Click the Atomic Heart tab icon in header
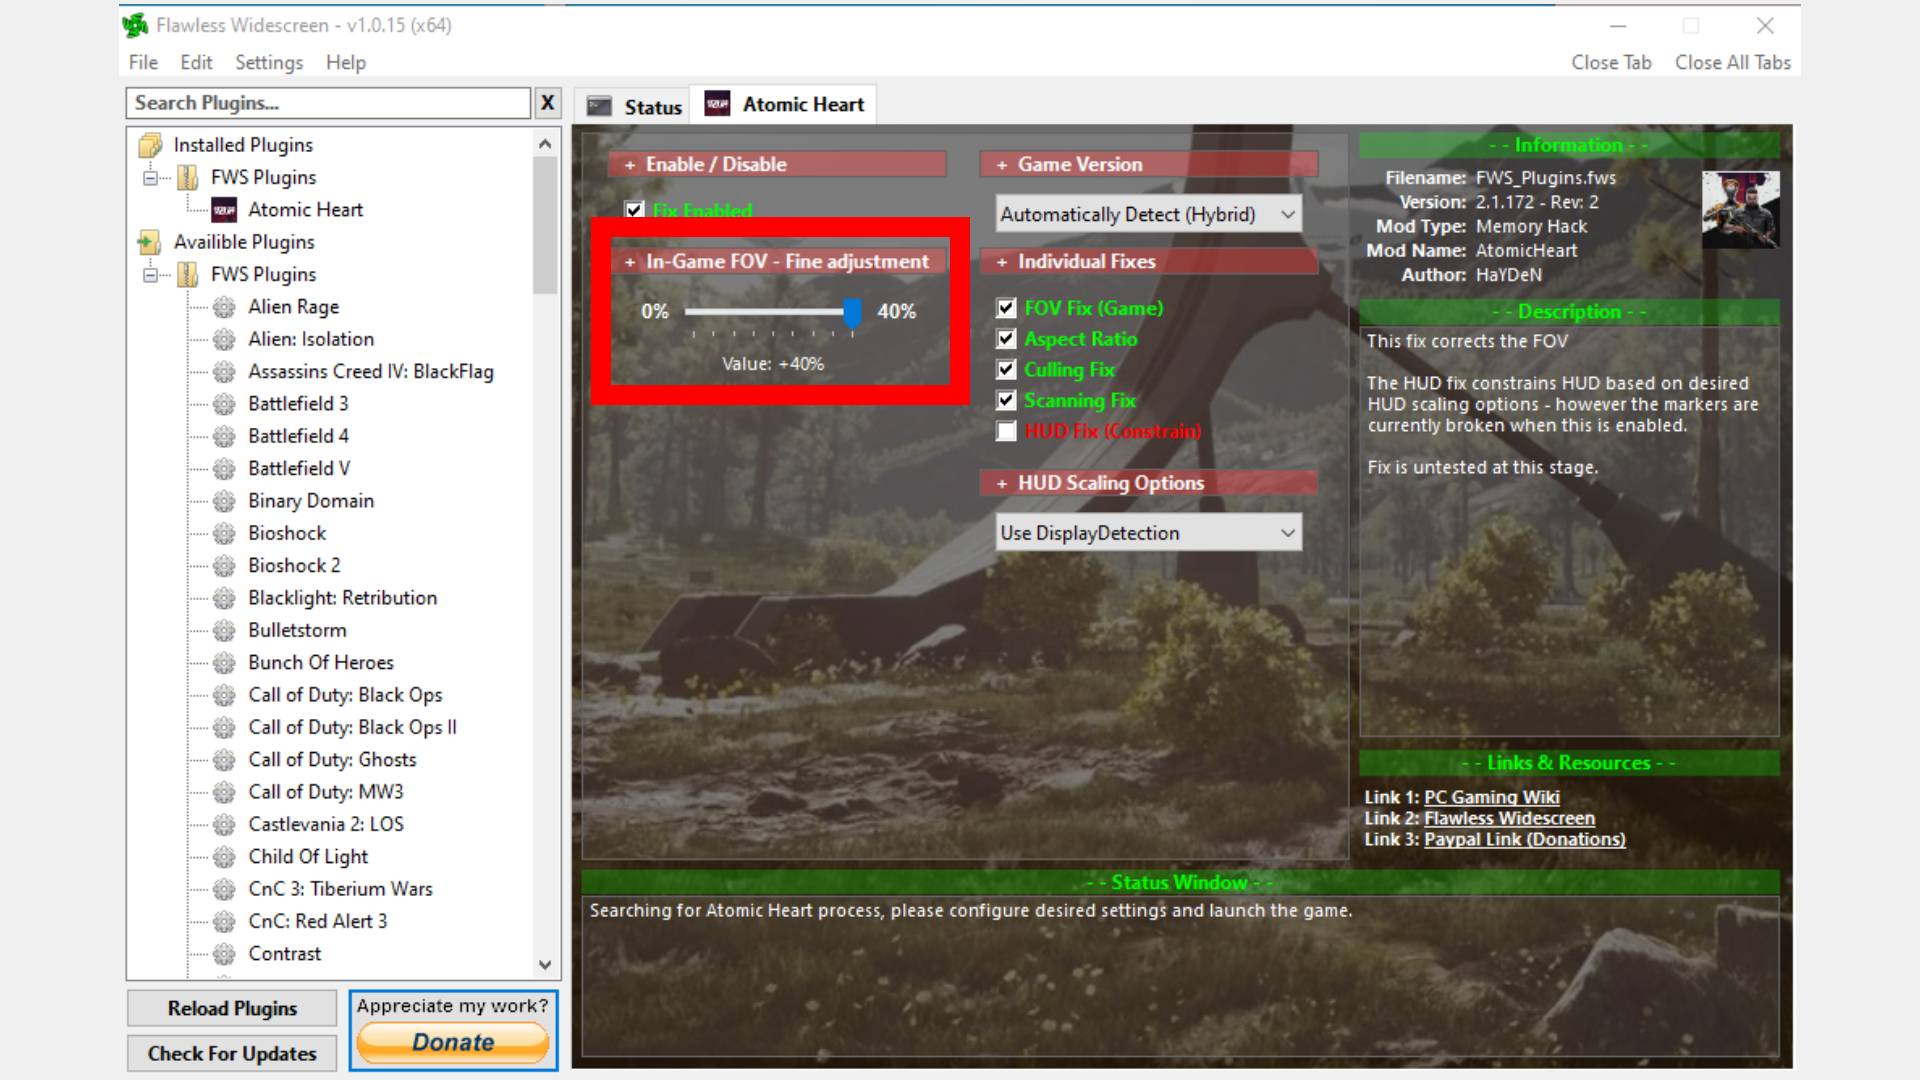 tap(716, 104)
